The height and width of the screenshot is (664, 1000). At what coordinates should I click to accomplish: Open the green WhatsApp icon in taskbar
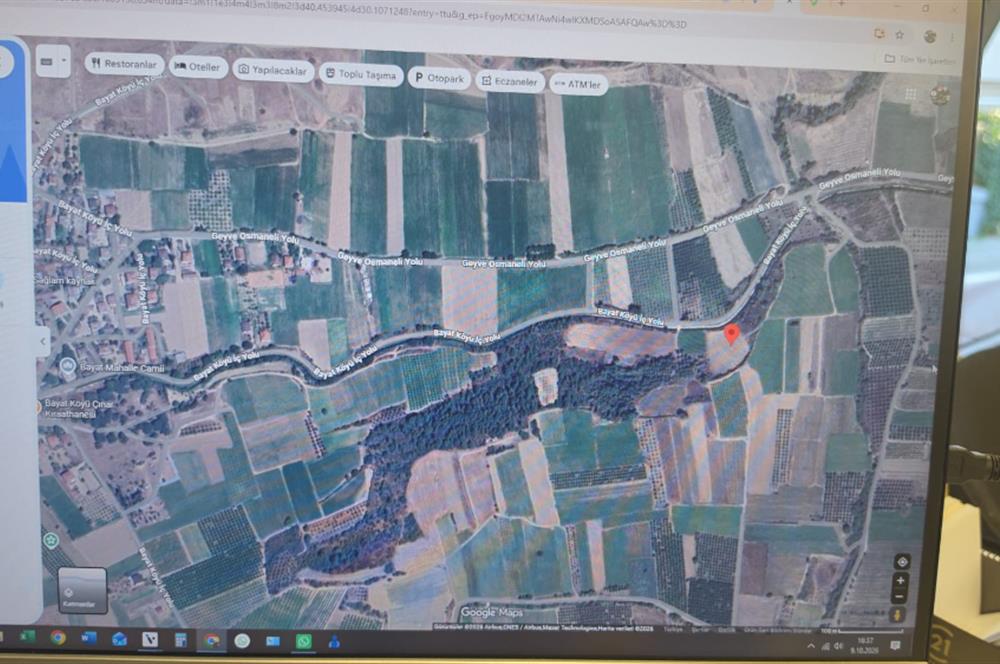(304, 641)
